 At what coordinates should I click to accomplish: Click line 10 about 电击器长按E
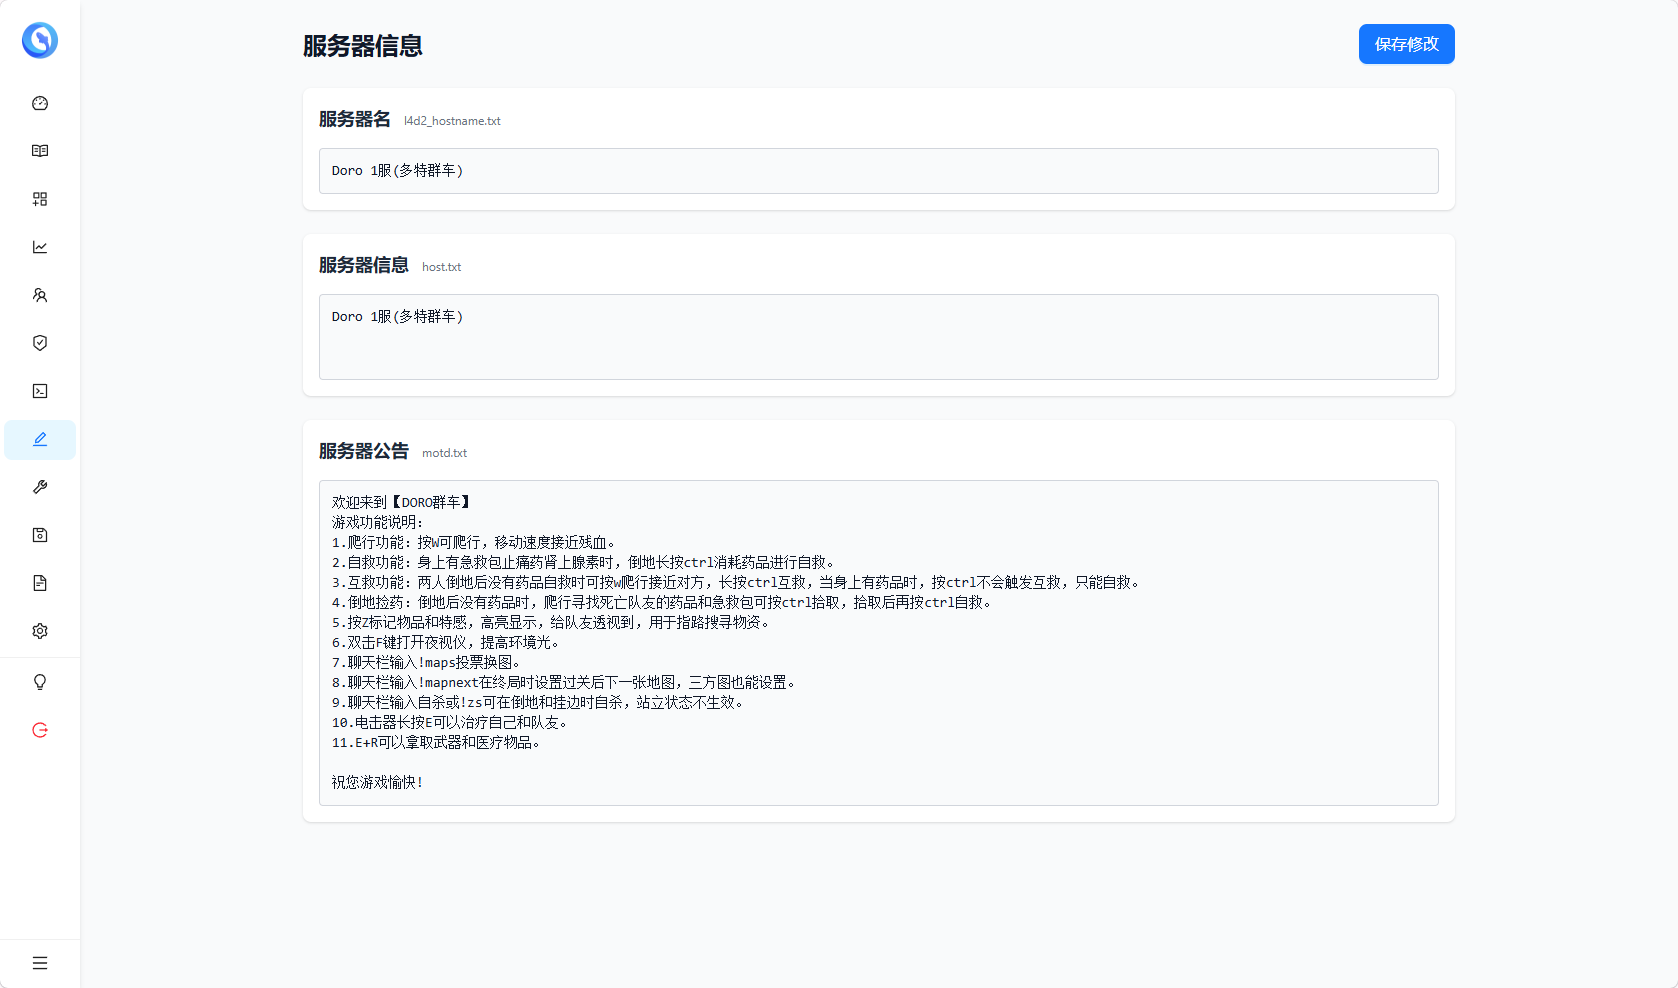450,722
